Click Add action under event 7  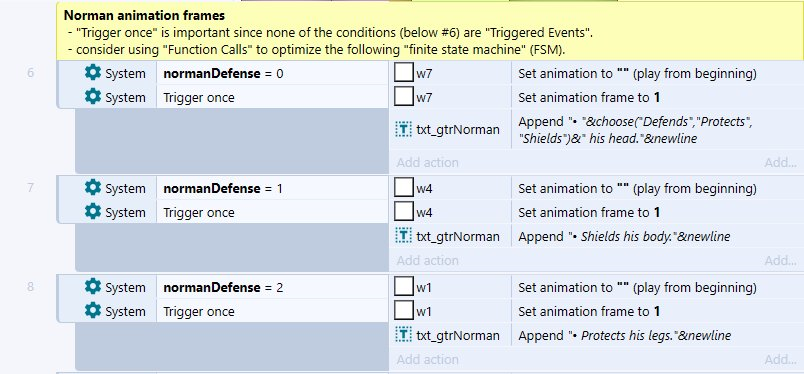pos(427,261)
